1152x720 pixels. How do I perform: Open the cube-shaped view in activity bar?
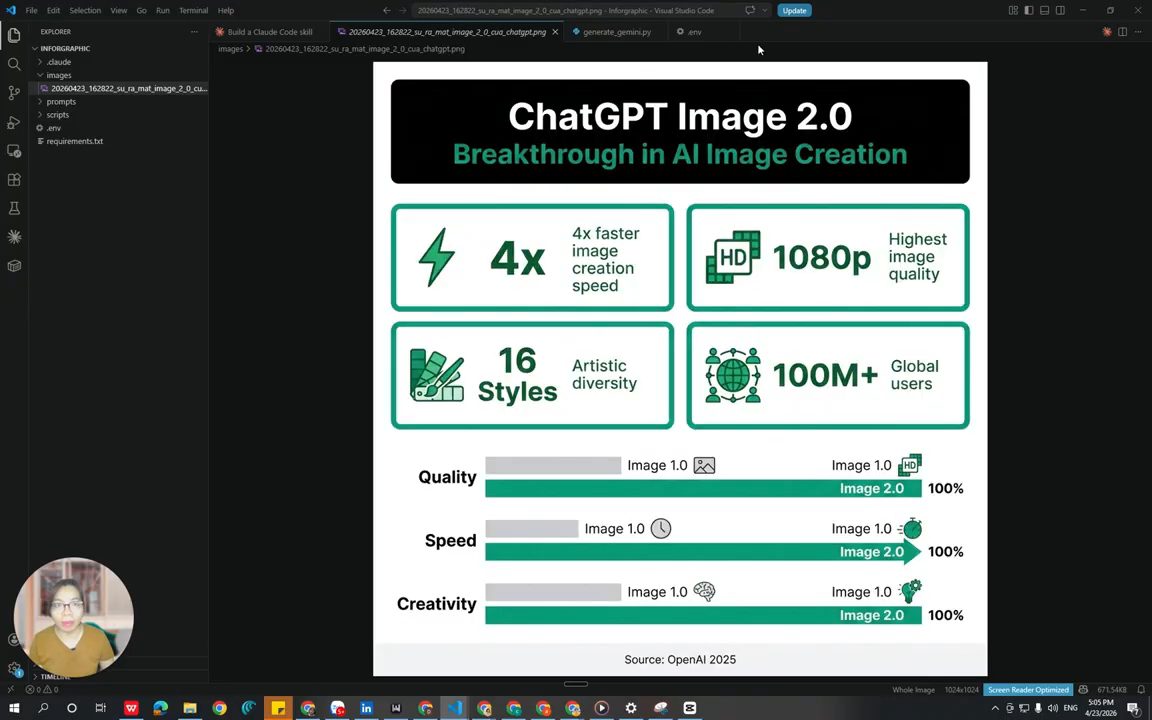pos(14,266)
